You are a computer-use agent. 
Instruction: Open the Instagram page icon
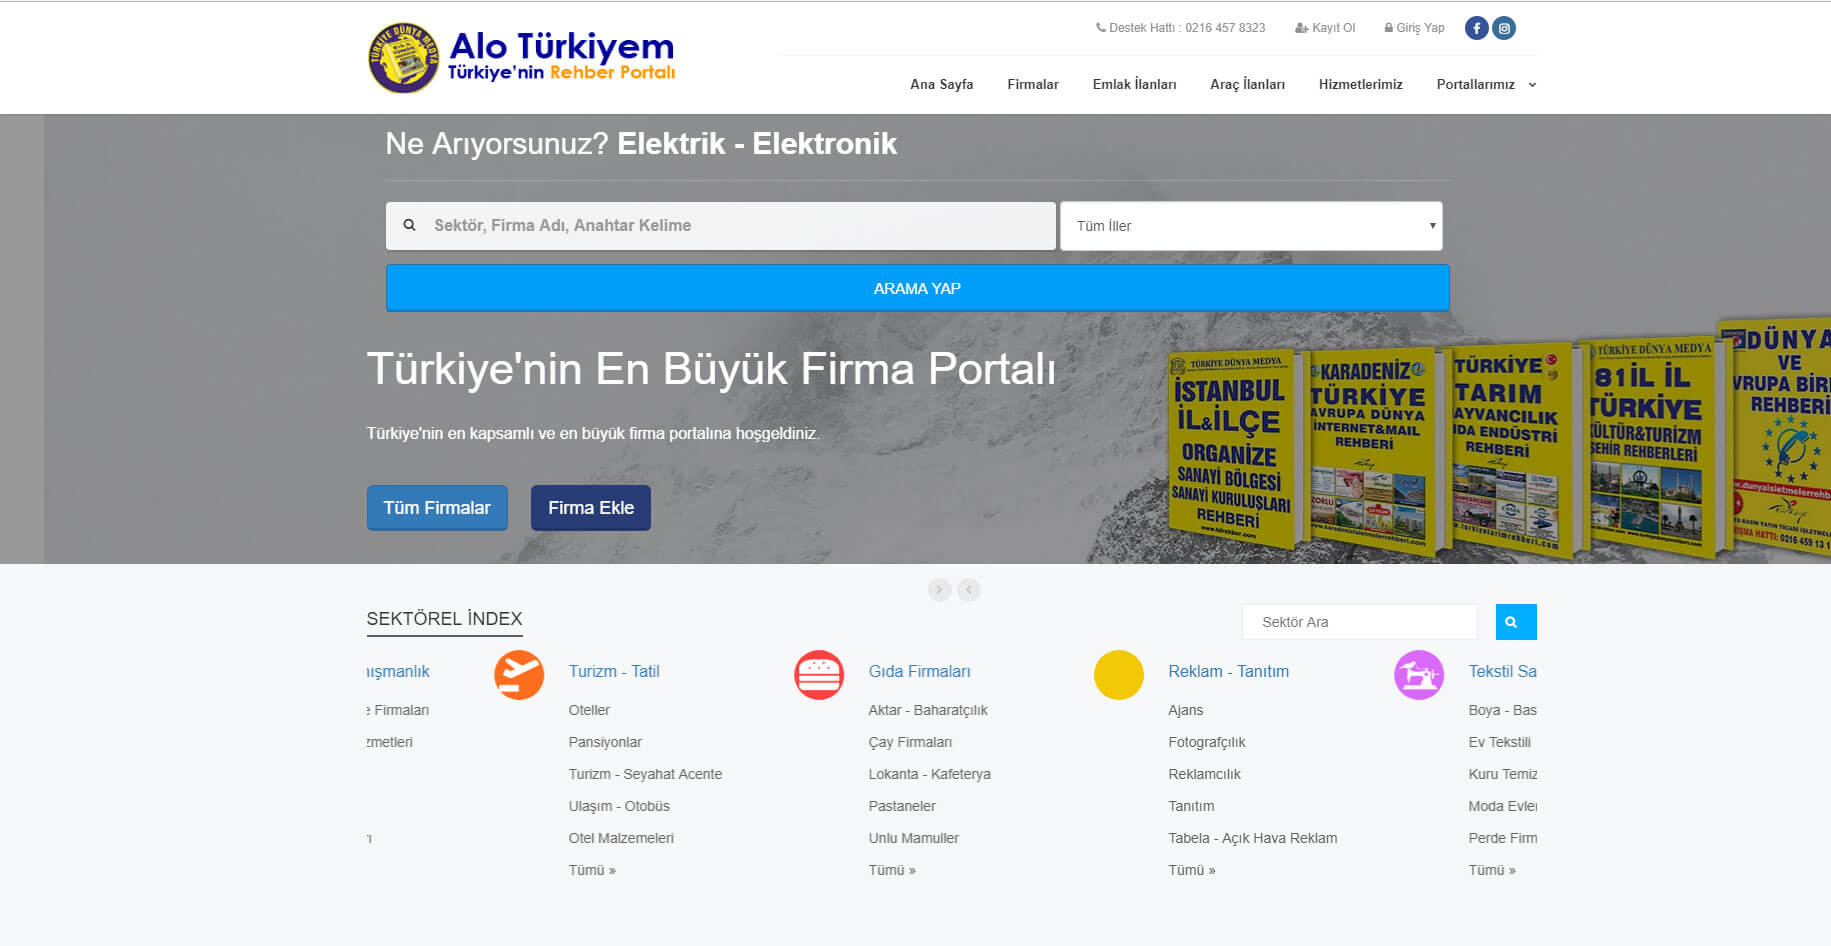[1504, 28]
